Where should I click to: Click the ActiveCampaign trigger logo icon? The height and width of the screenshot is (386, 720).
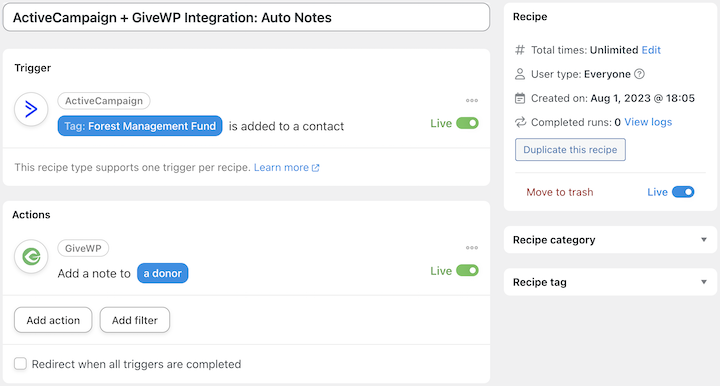tap(31, 109)
